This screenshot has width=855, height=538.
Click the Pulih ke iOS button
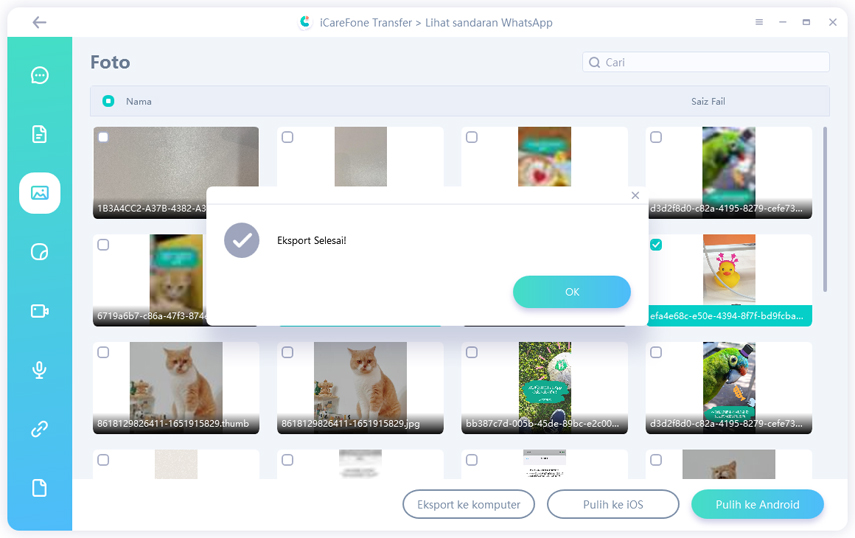(613, 505)
